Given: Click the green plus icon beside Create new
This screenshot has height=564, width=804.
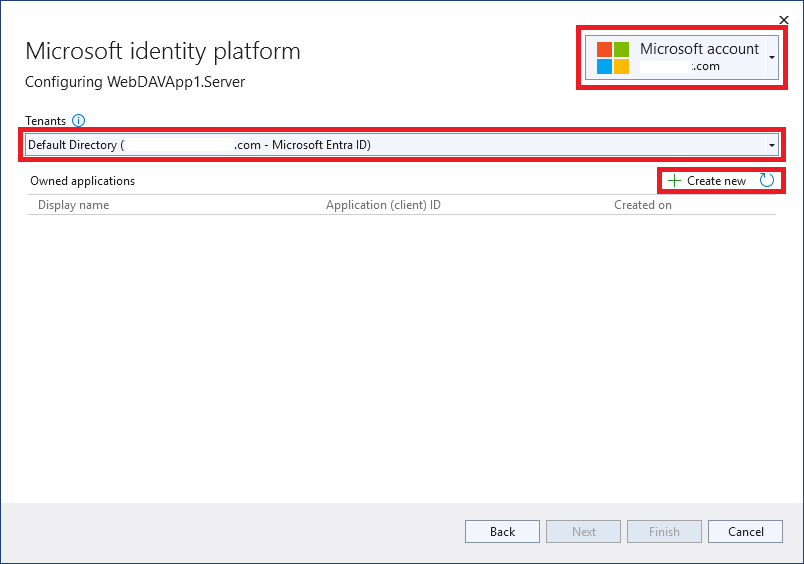Looking at the screenshot, I should [674, 180].
